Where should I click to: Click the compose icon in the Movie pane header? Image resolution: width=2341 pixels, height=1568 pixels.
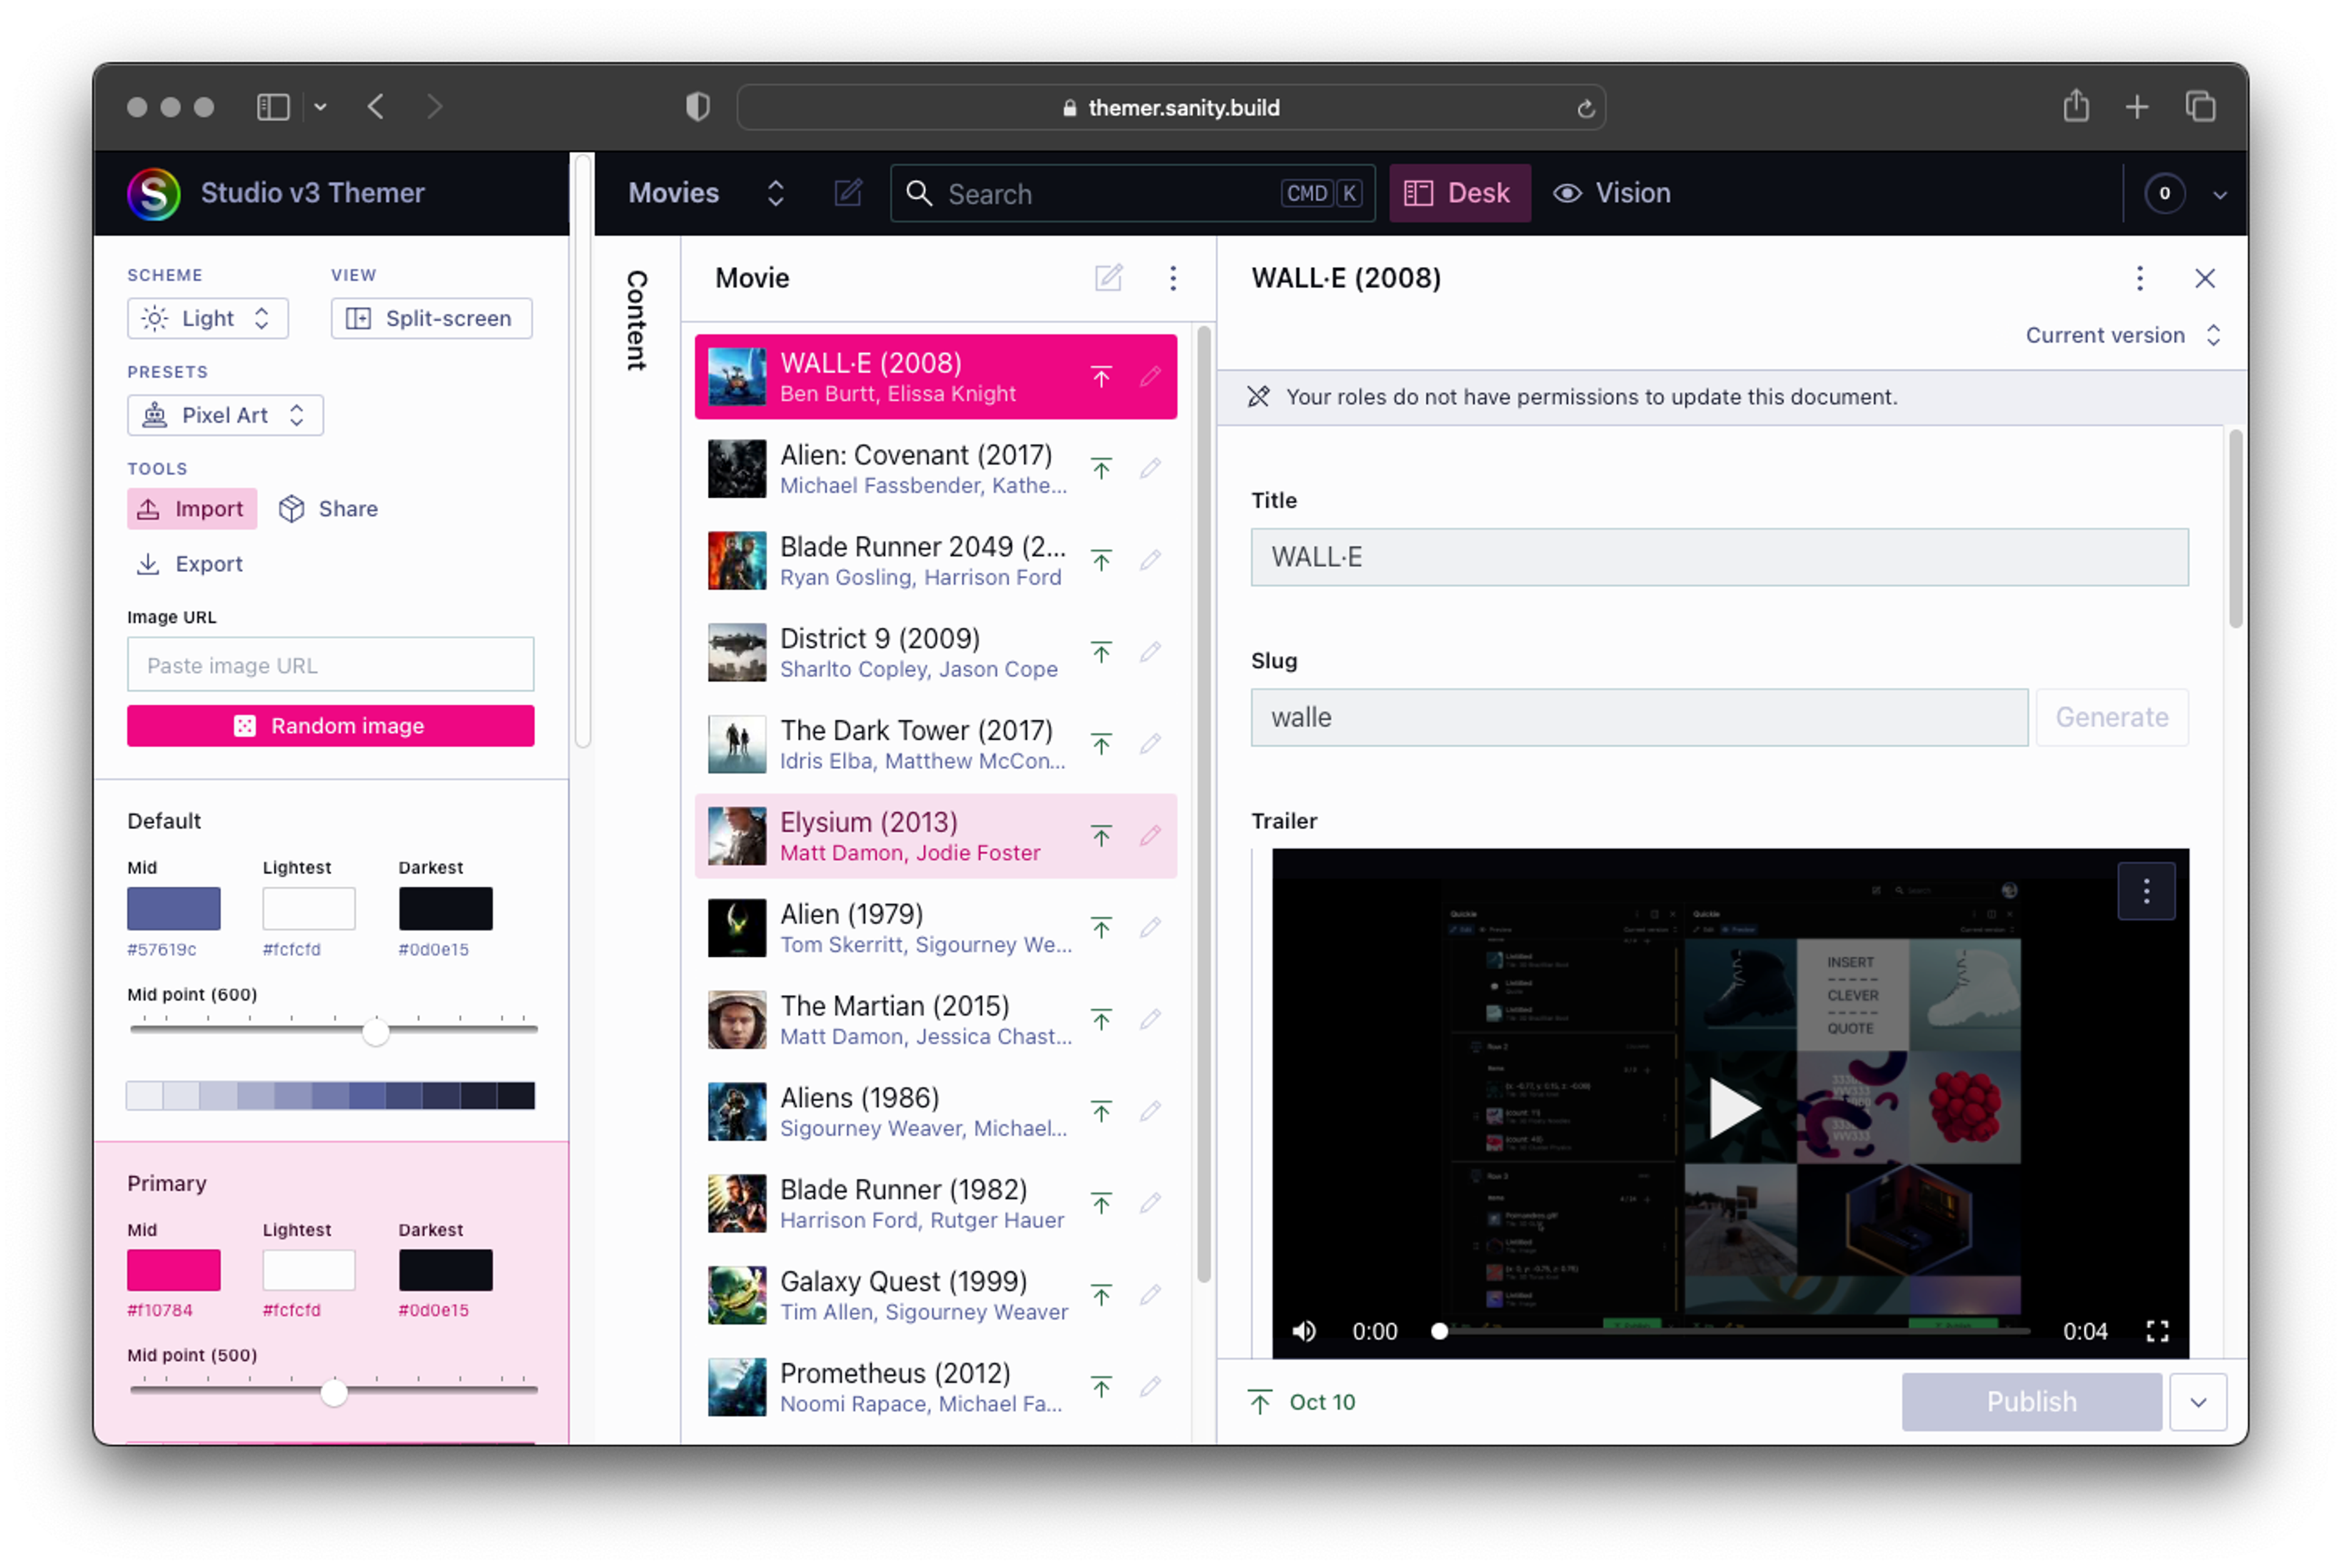click(1108, 277)
